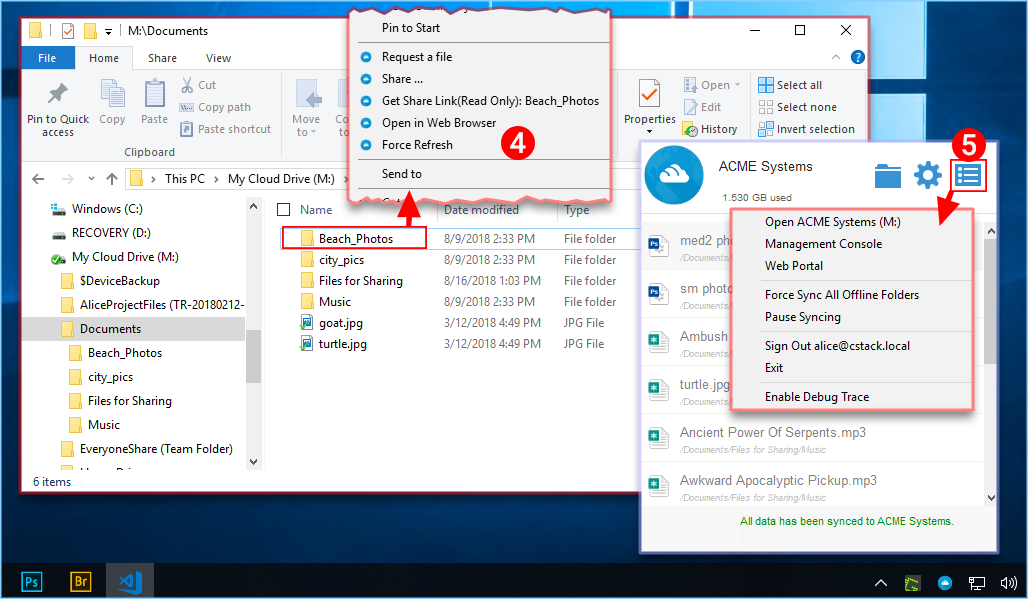The image size is (1028, 599).
Task: Click the list menu icon in ACME panel
Action: click(x=968, y=175)
